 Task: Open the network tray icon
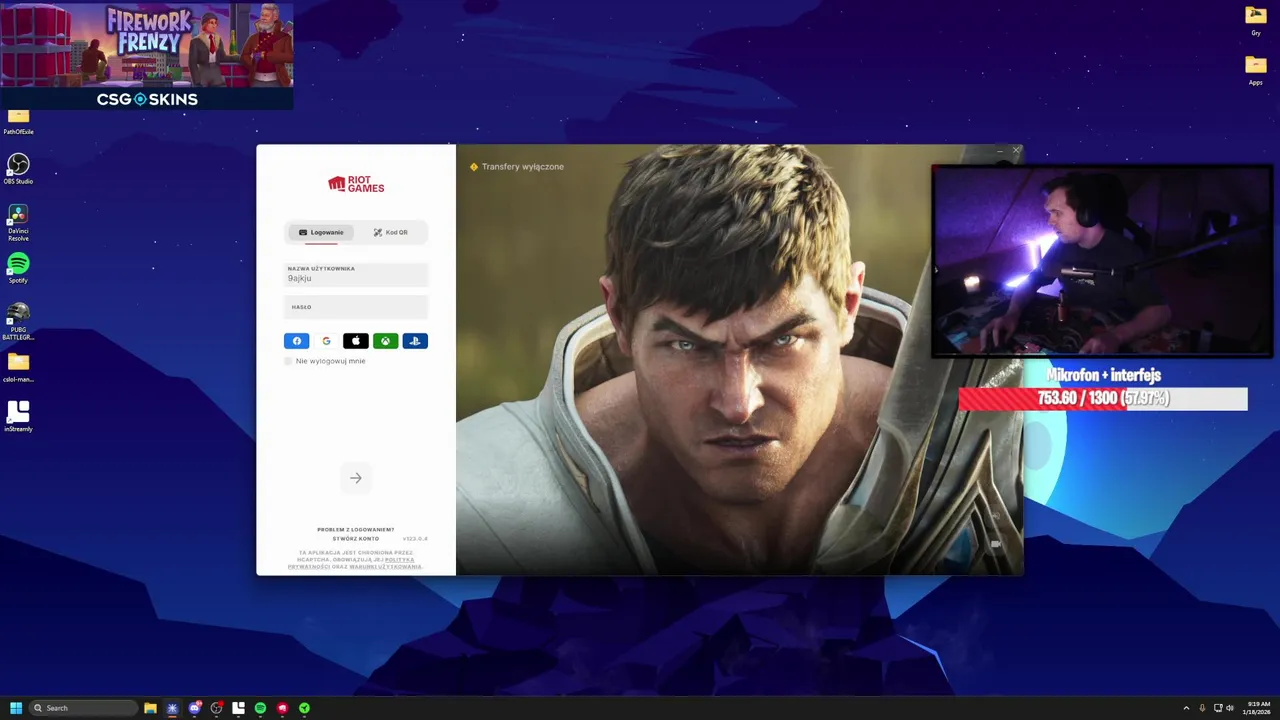1218,708
